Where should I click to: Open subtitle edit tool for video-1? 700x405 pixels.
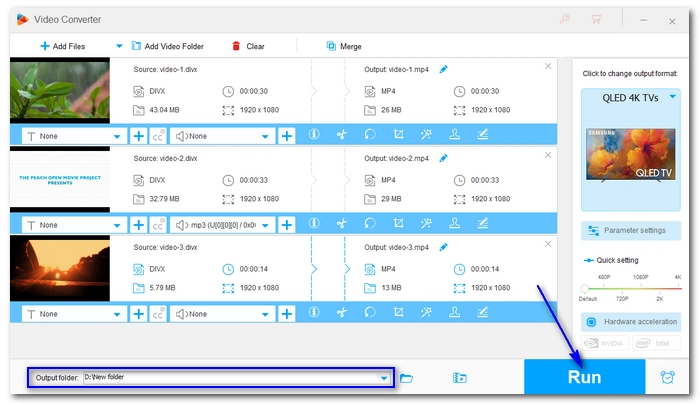[x=483, y=134]
